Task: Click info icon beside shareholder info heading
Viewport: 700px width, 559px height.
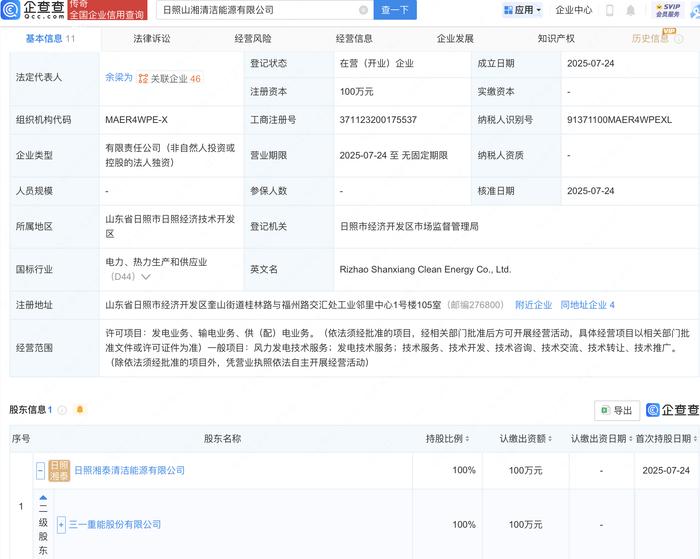Action: tap(62, 409)
